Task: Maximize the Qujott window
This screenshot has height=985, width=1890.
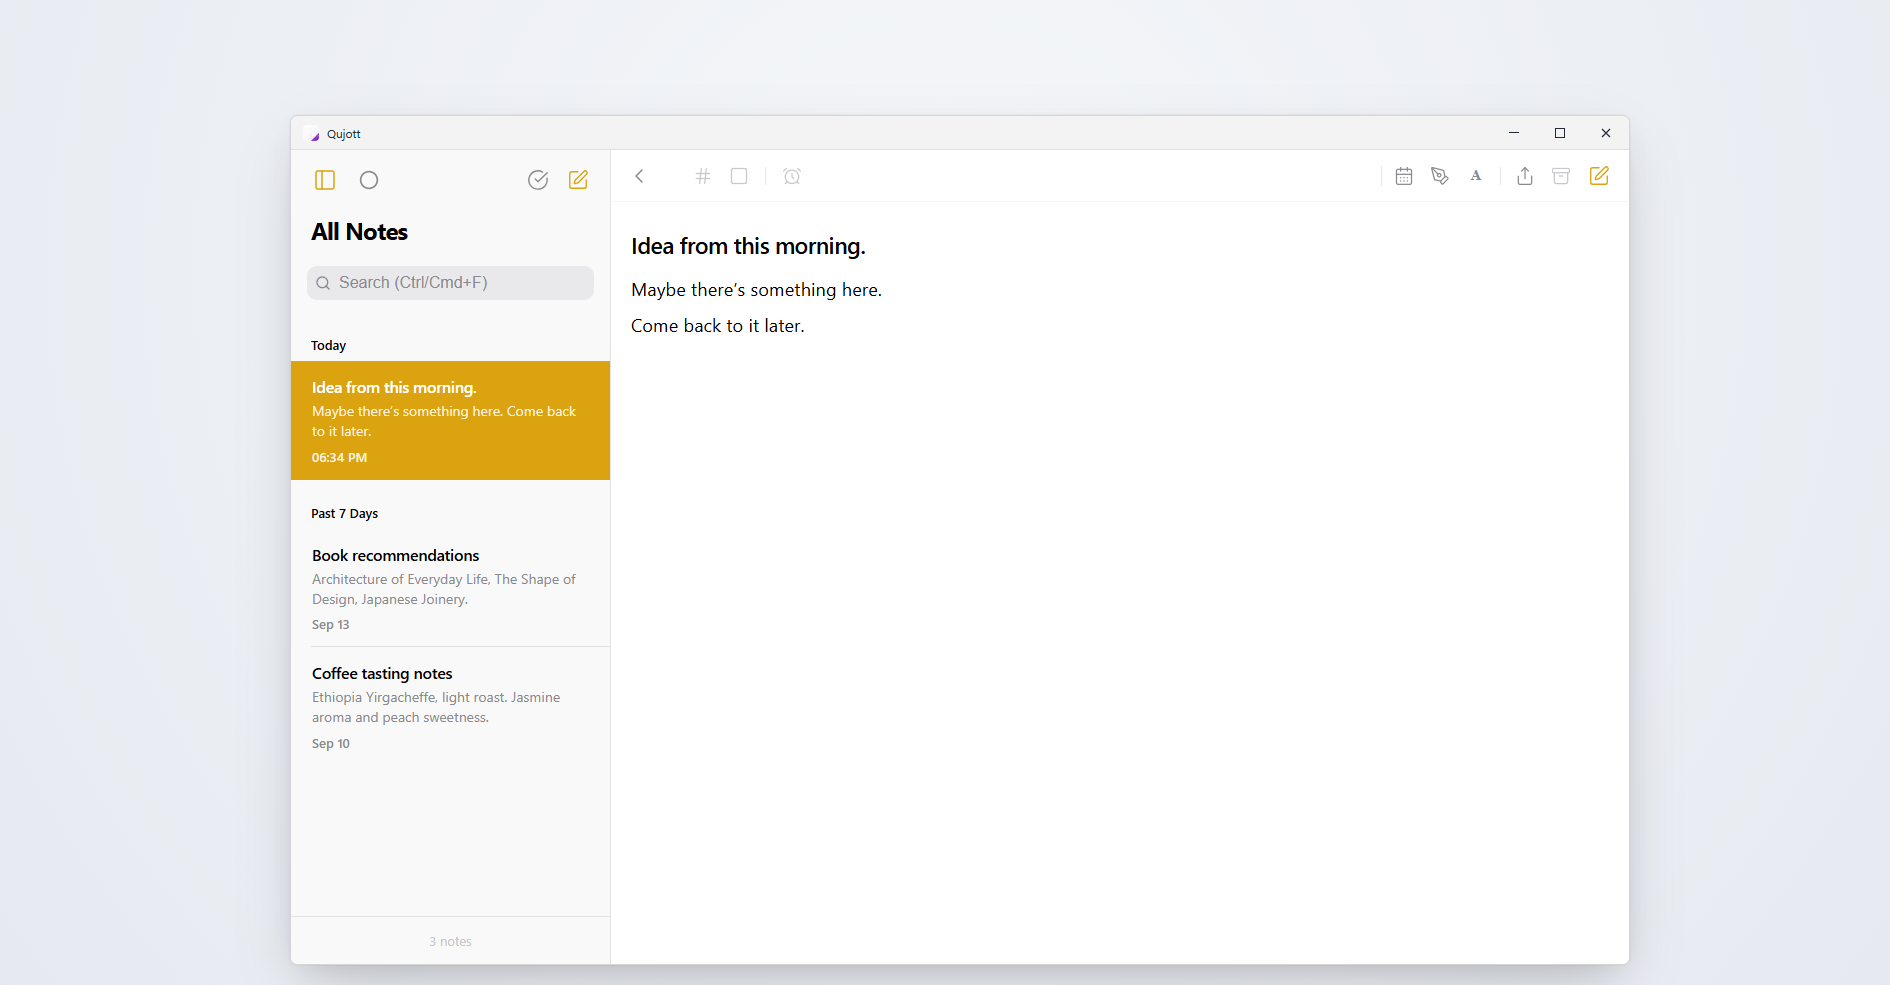Action: [1560, 133]
